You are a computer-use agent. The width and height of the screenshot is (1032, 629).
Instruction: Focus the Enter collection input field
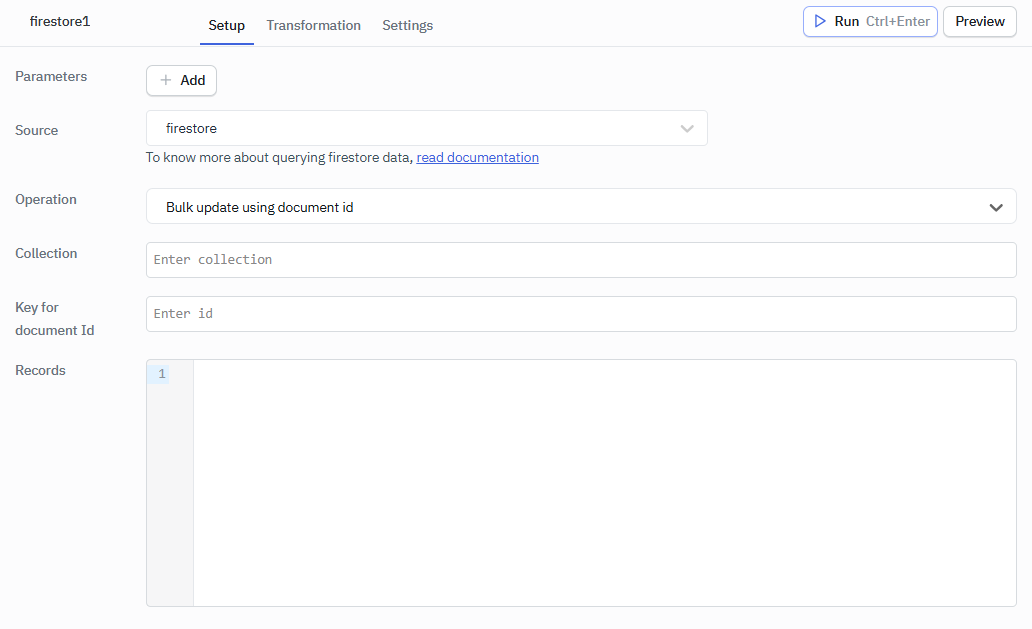[x=580, y=260]
